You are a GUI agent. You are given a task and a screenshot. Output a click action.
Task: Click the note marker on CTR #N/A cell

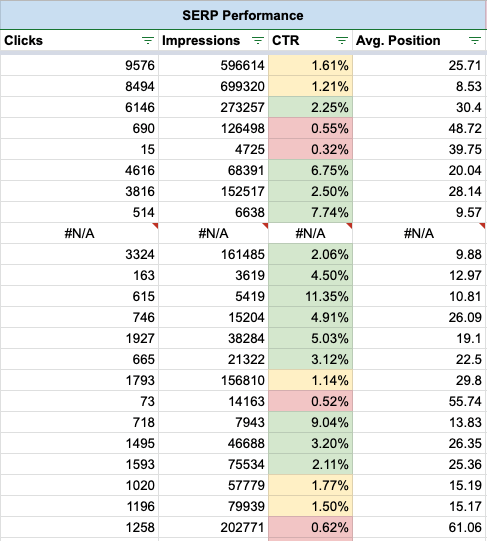(x=350, y=225)
